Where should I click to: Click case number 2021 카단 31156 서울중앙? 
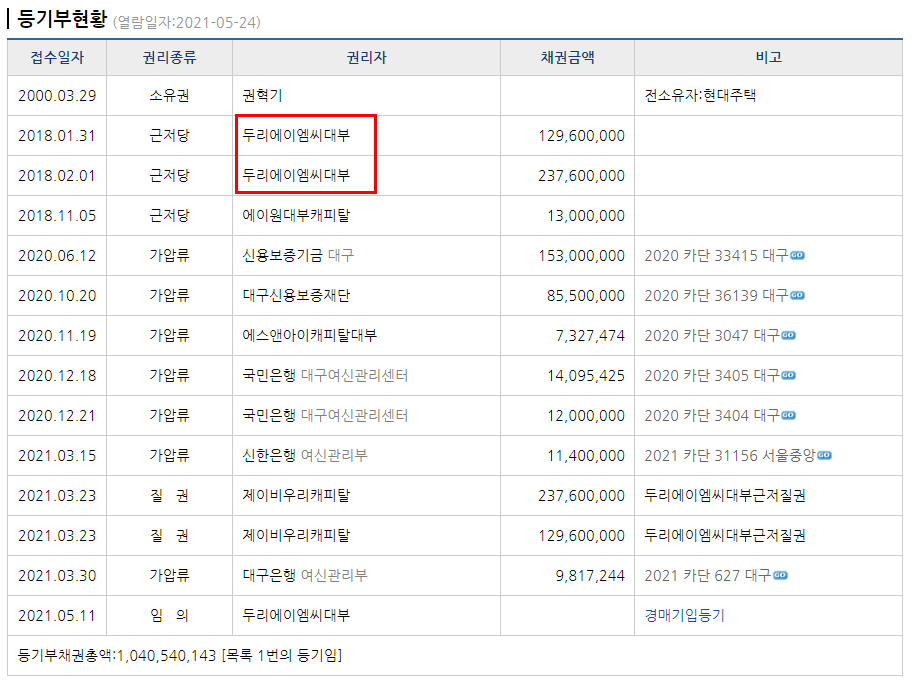coord(730,455)
